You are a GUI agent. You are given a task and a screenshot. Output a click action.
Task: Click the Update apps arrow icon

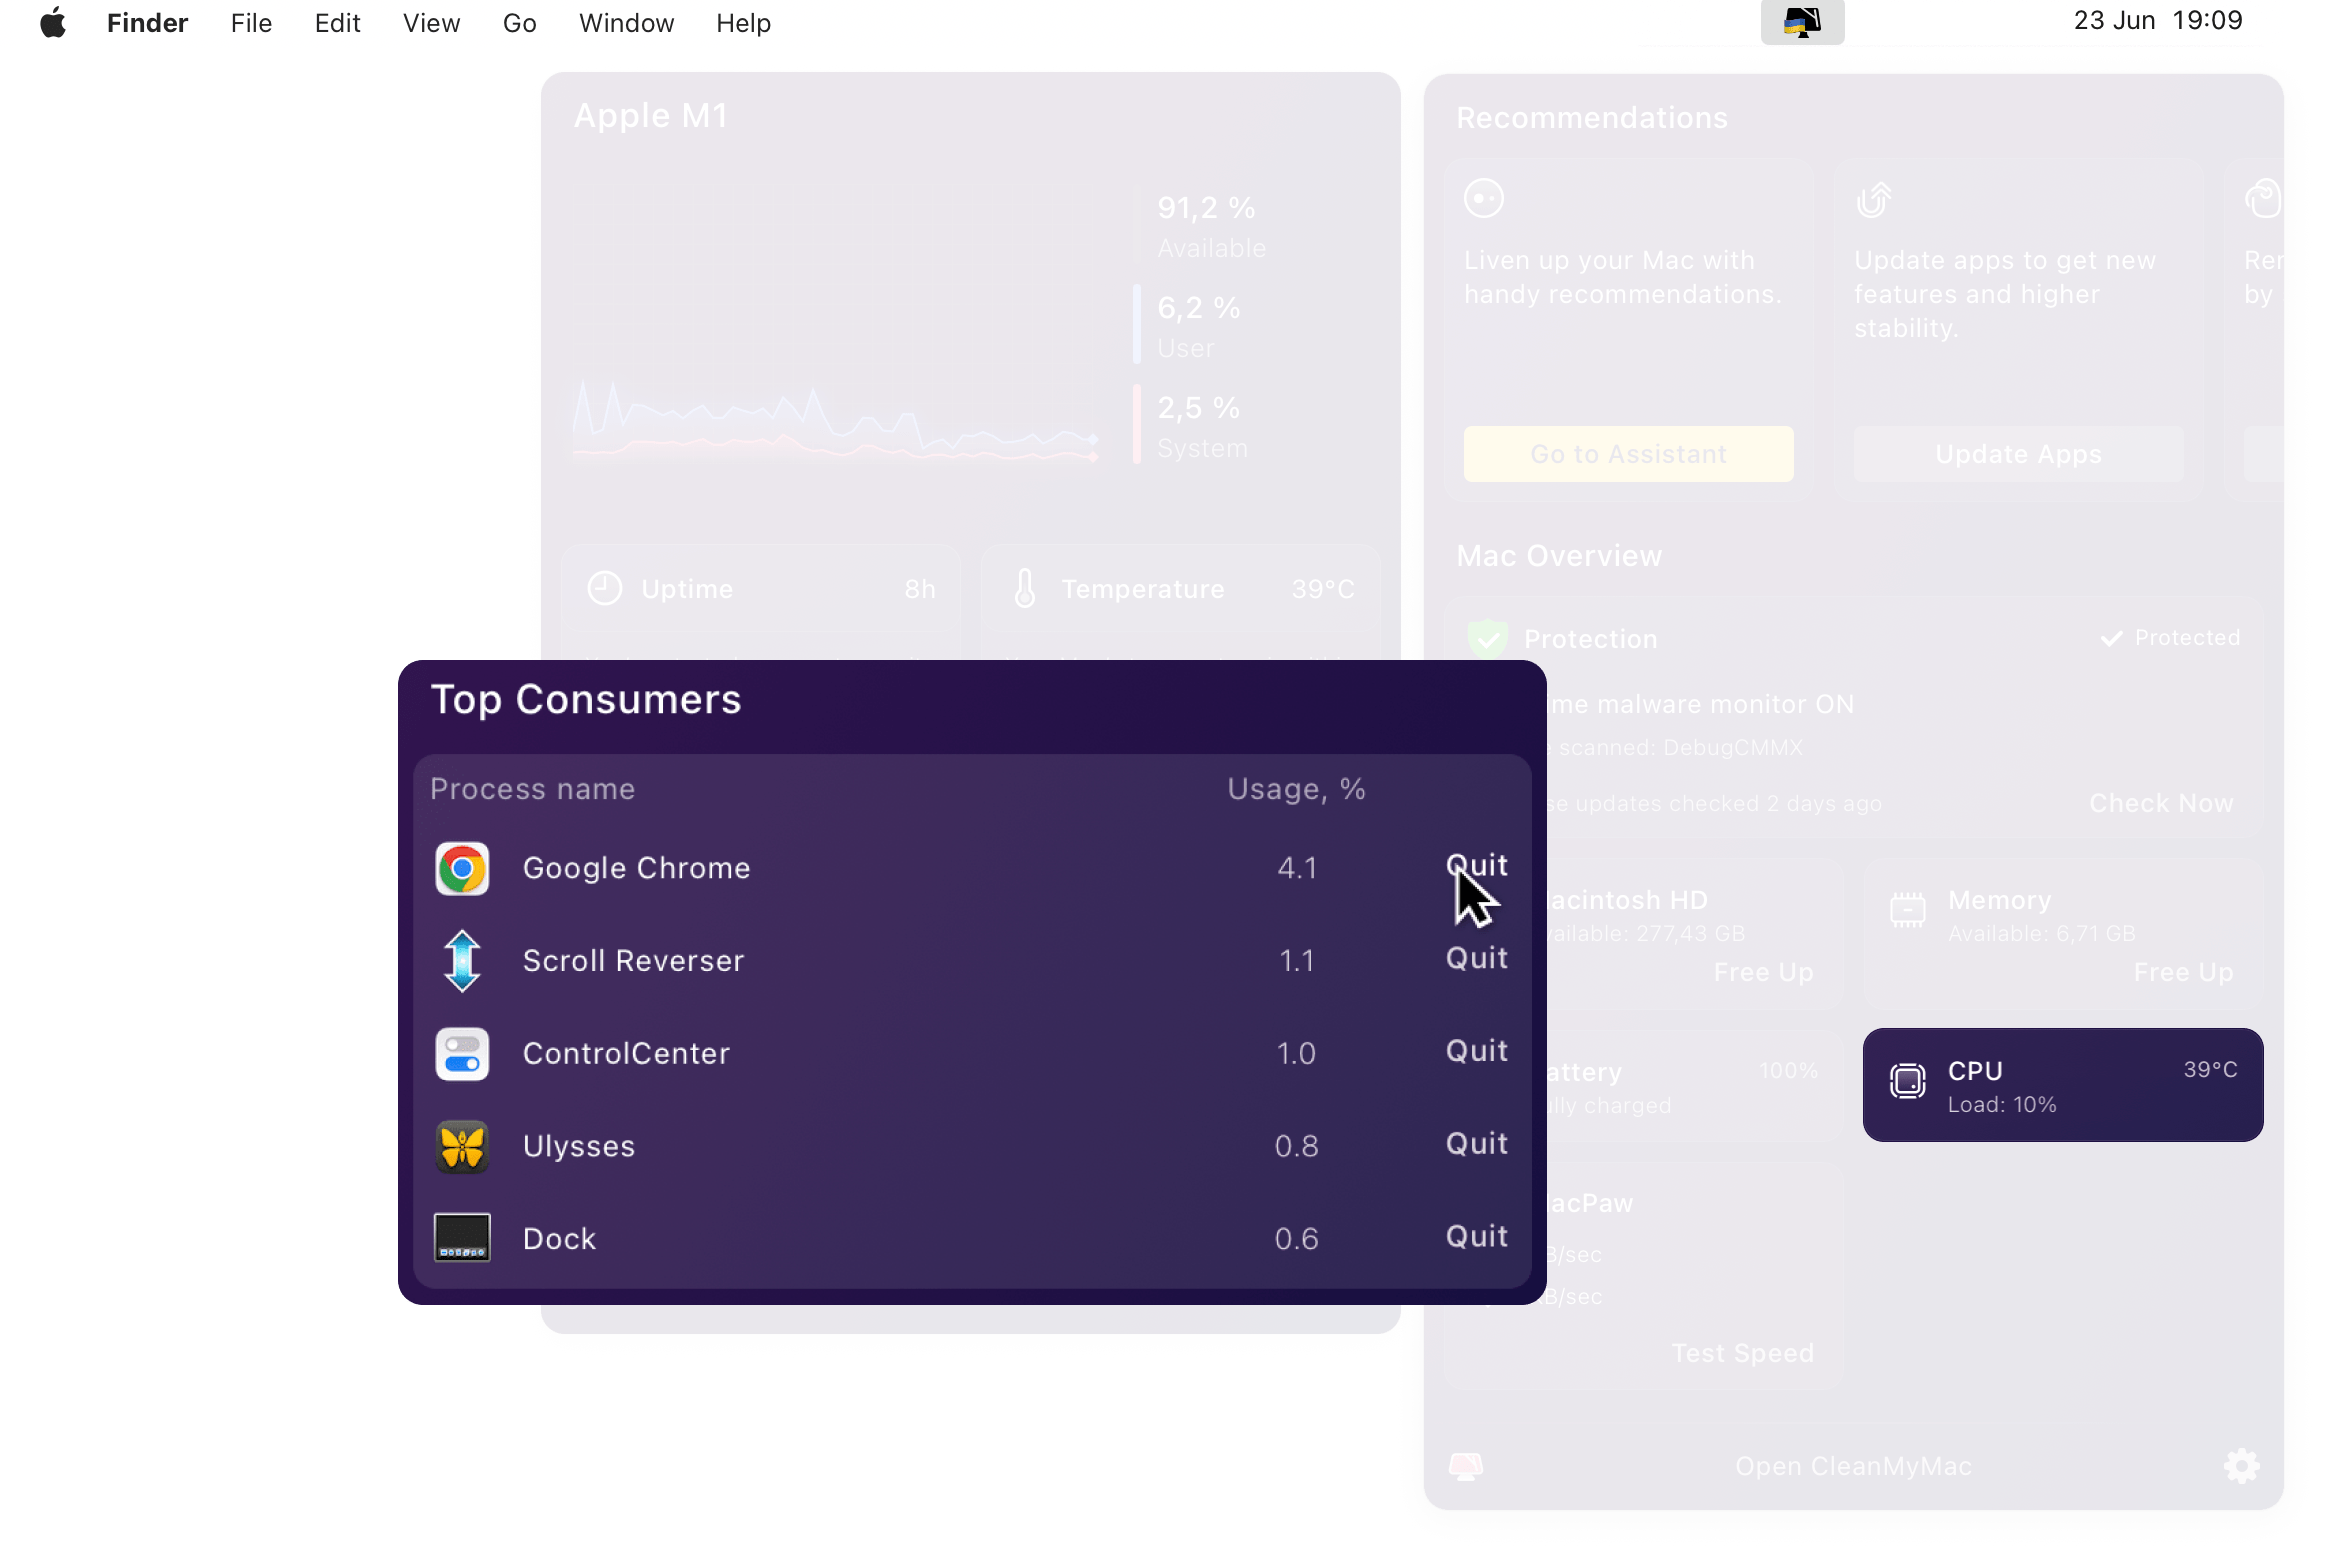1874,199
